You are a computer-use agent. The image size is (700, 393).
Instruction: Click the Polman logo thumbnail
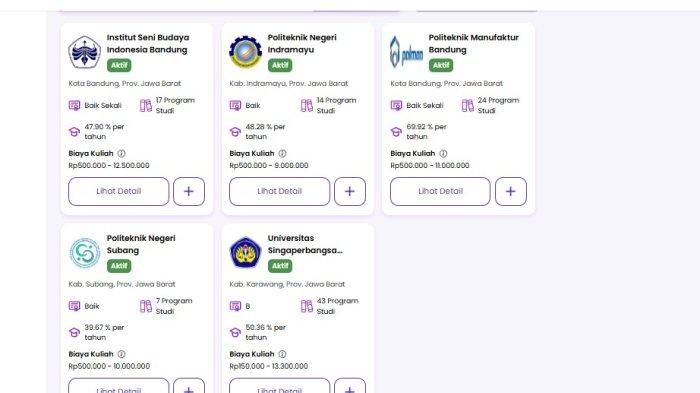tap(406, 52)
